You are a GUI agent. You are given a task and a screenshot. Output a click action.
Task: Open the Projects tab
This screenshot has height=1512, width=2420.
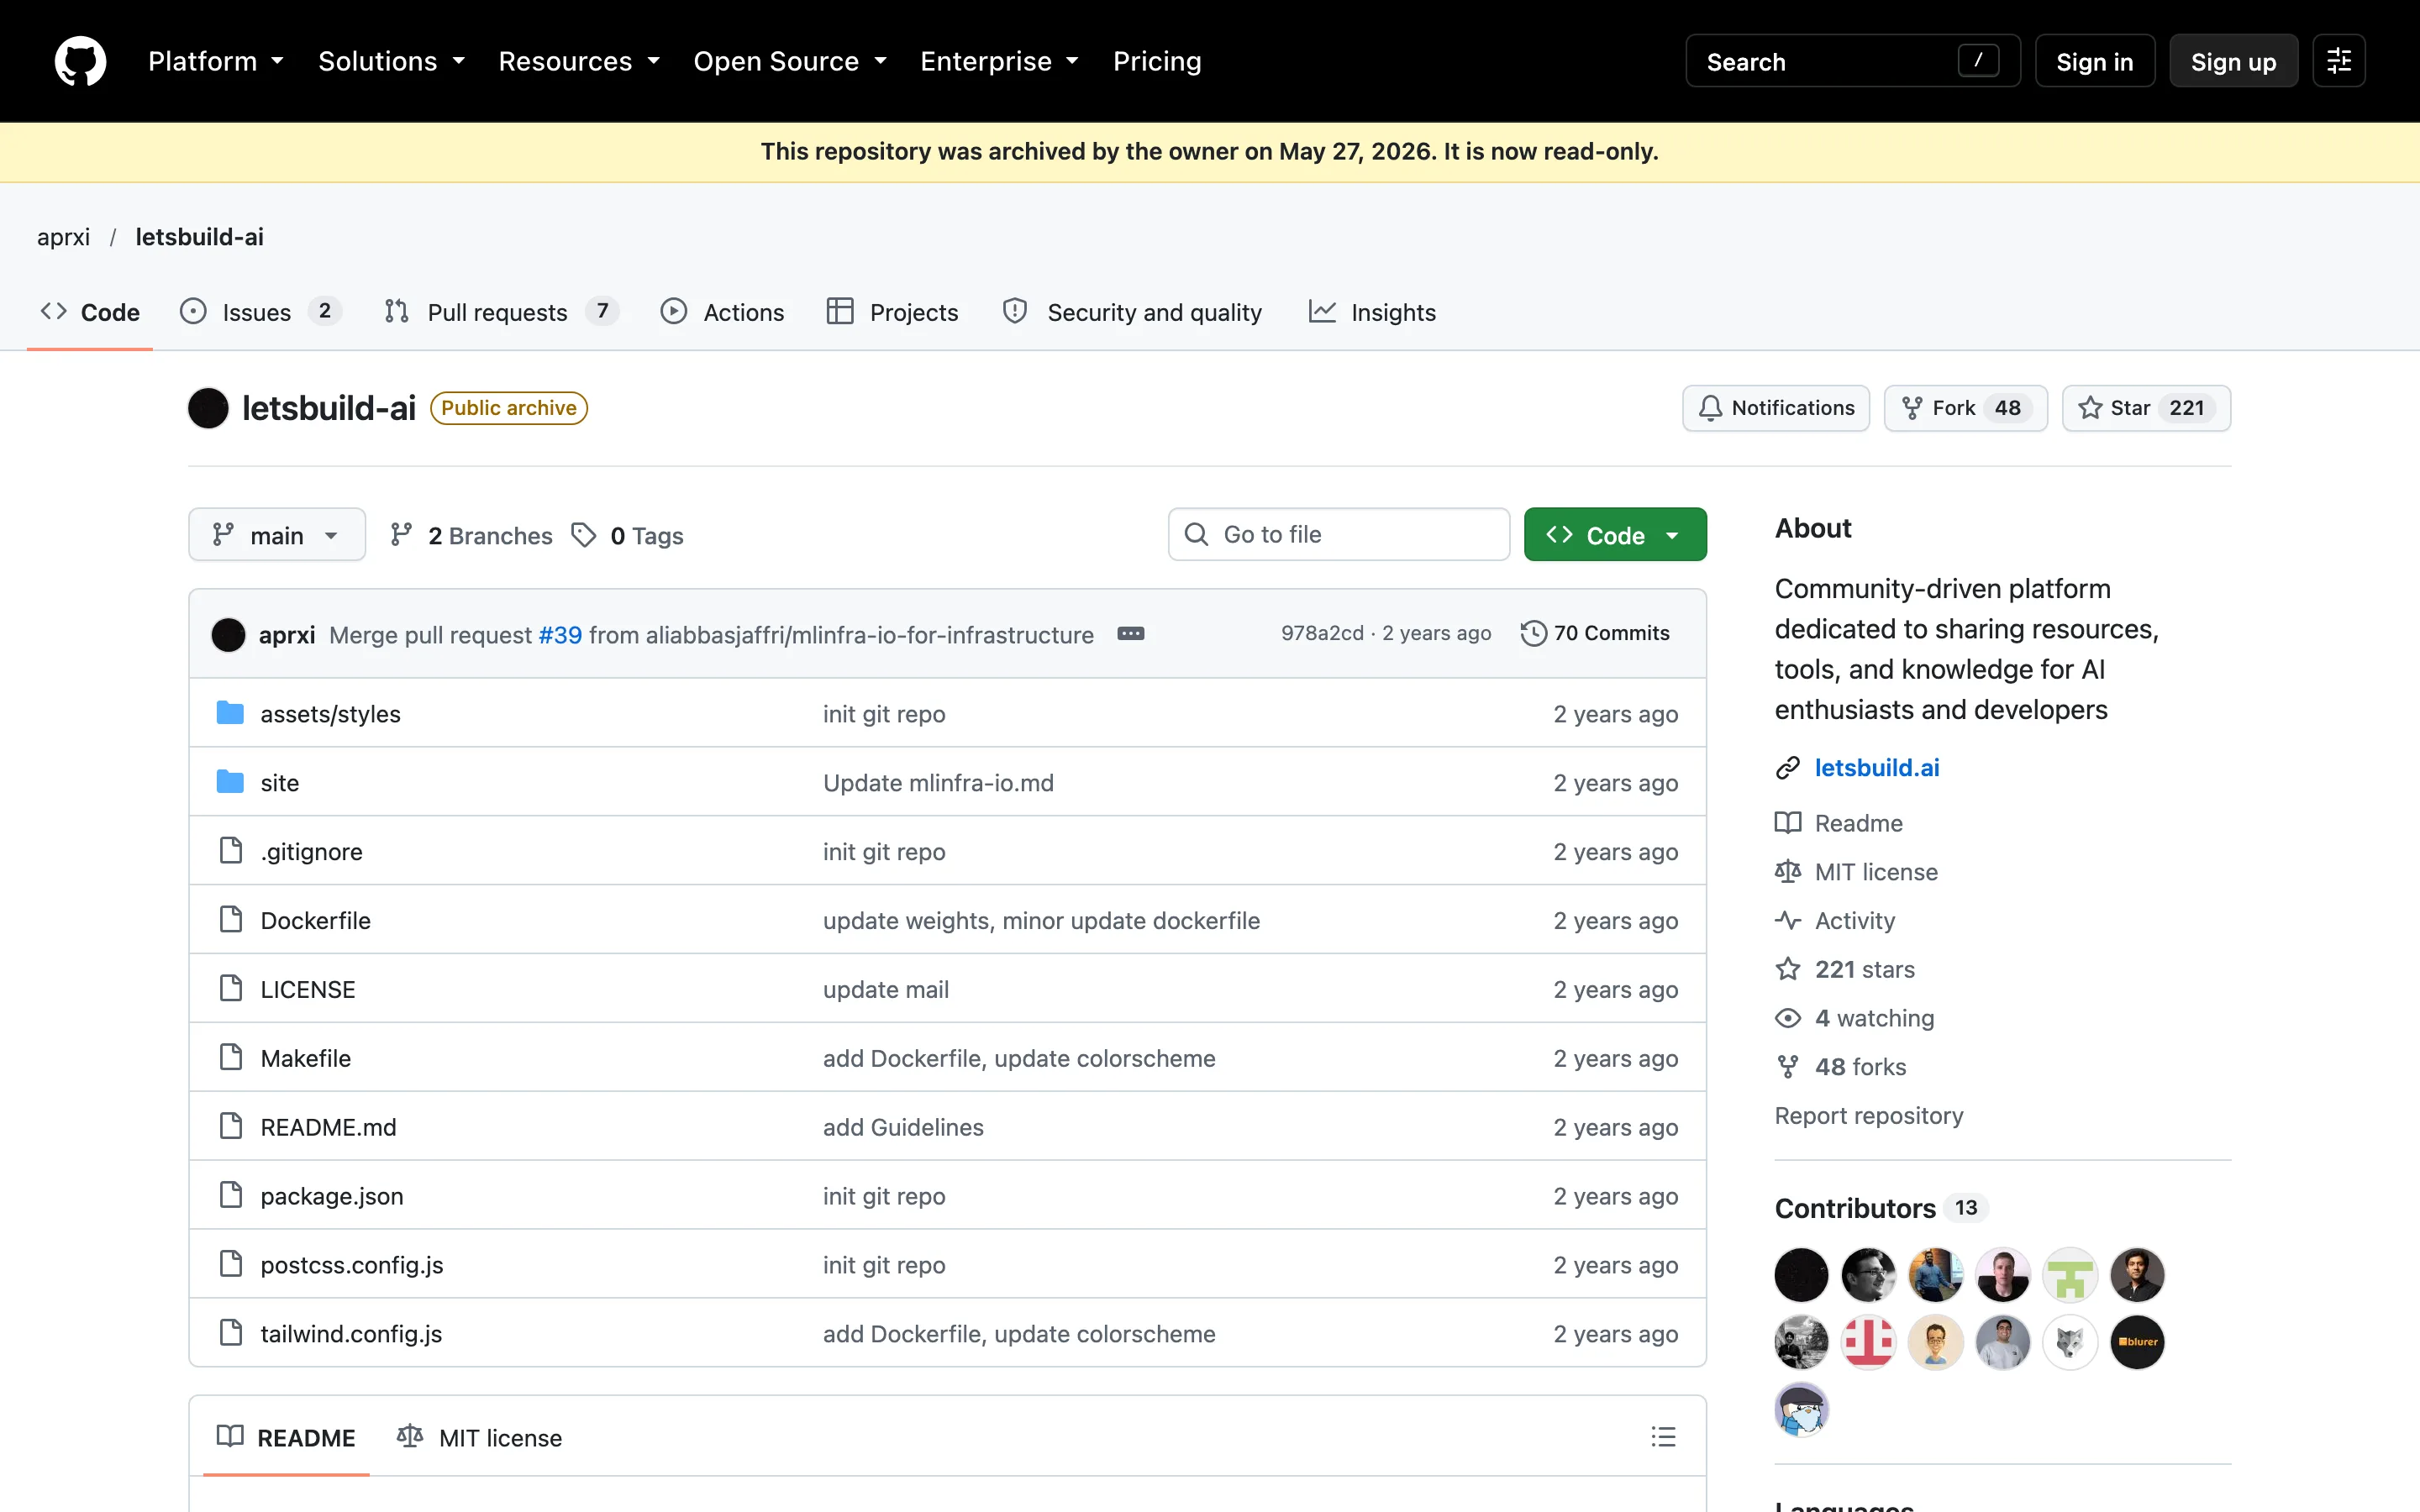click(892, 312)
